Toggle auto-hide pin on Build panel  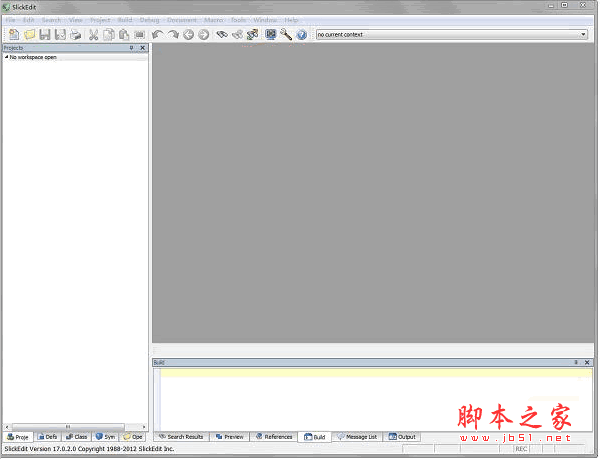[576, 362]
